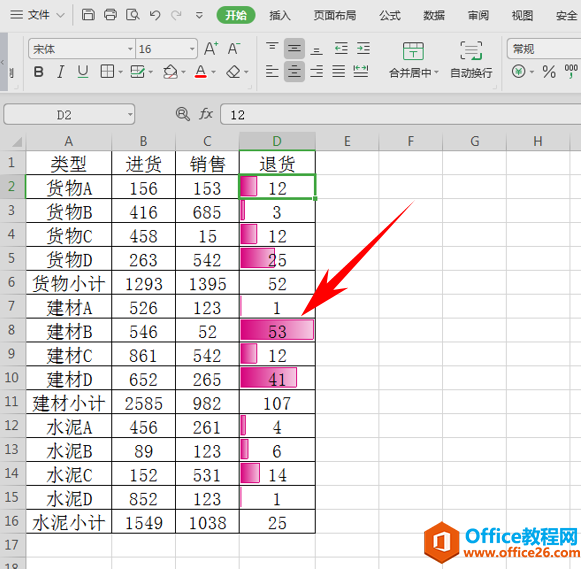Switch to the 数据 tab

pos(434,15)
